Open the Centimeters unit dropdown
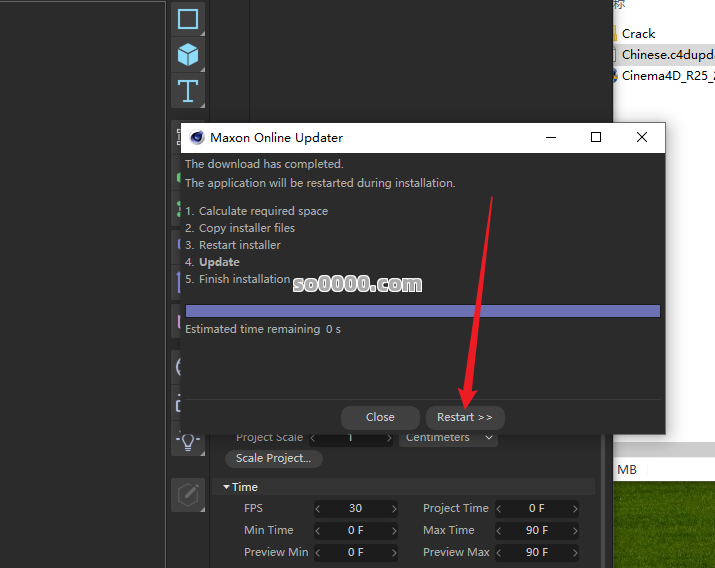This screenshot has height=568, width=715. click(x=450, y=438)
